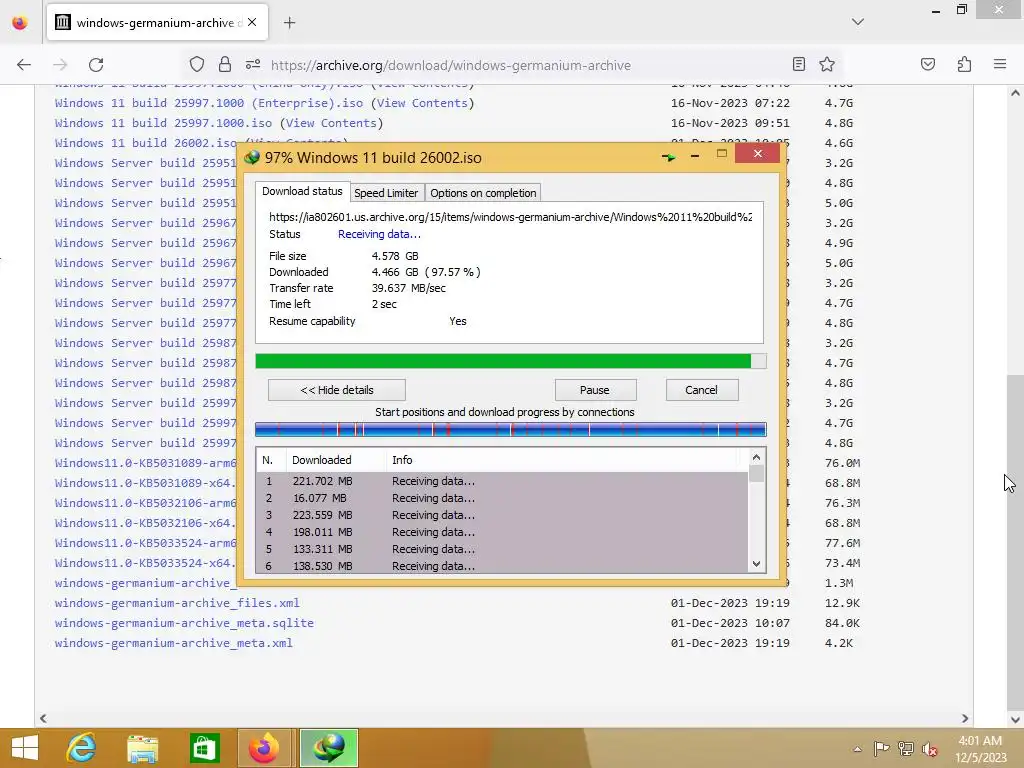Viewport: 1024px width, 768px height.
Task: Open the Windows Store taskbar icon
Action: click(204, 748)
